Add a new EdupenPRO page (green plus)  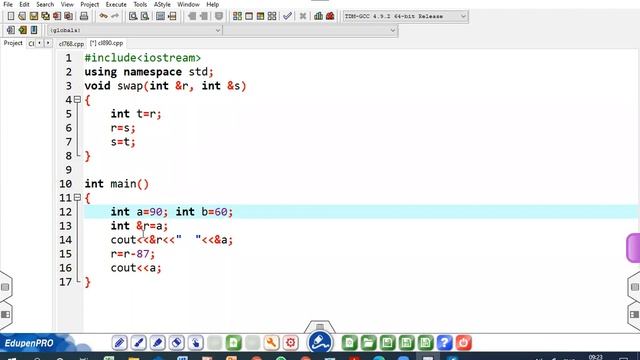[233, 343]
